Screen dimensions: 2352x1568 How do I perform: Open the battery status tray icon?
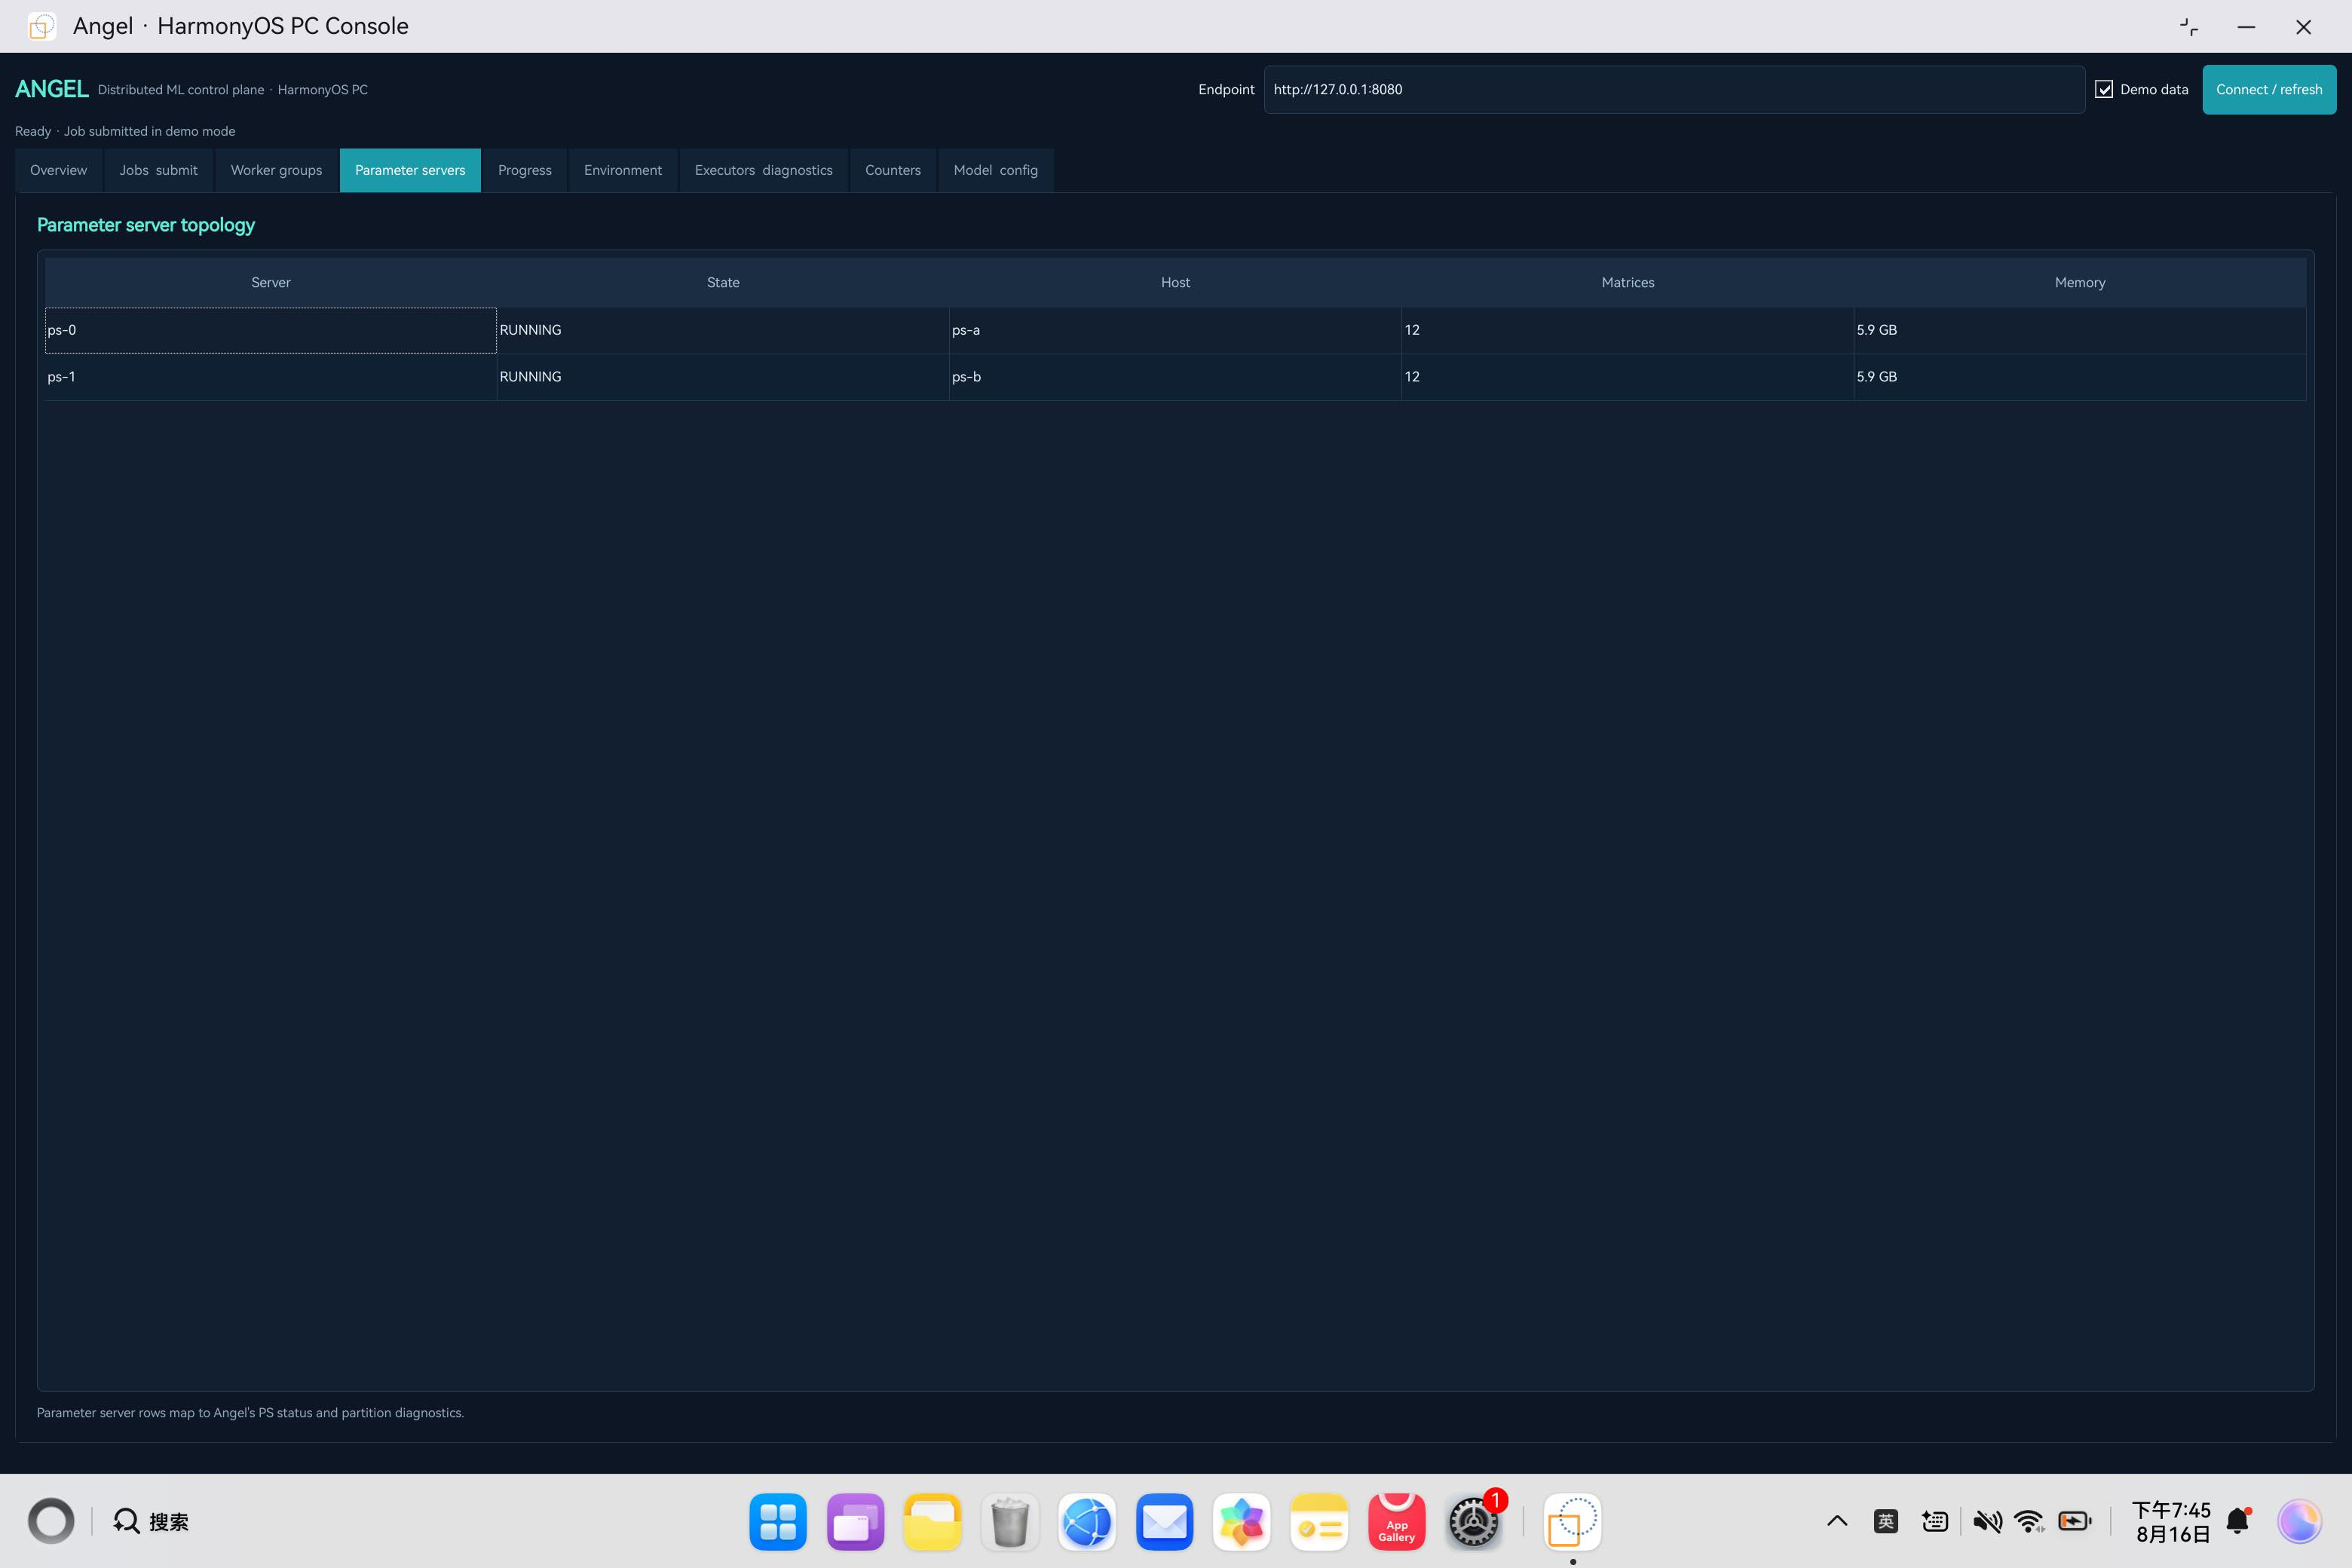click(2075, 1521)
